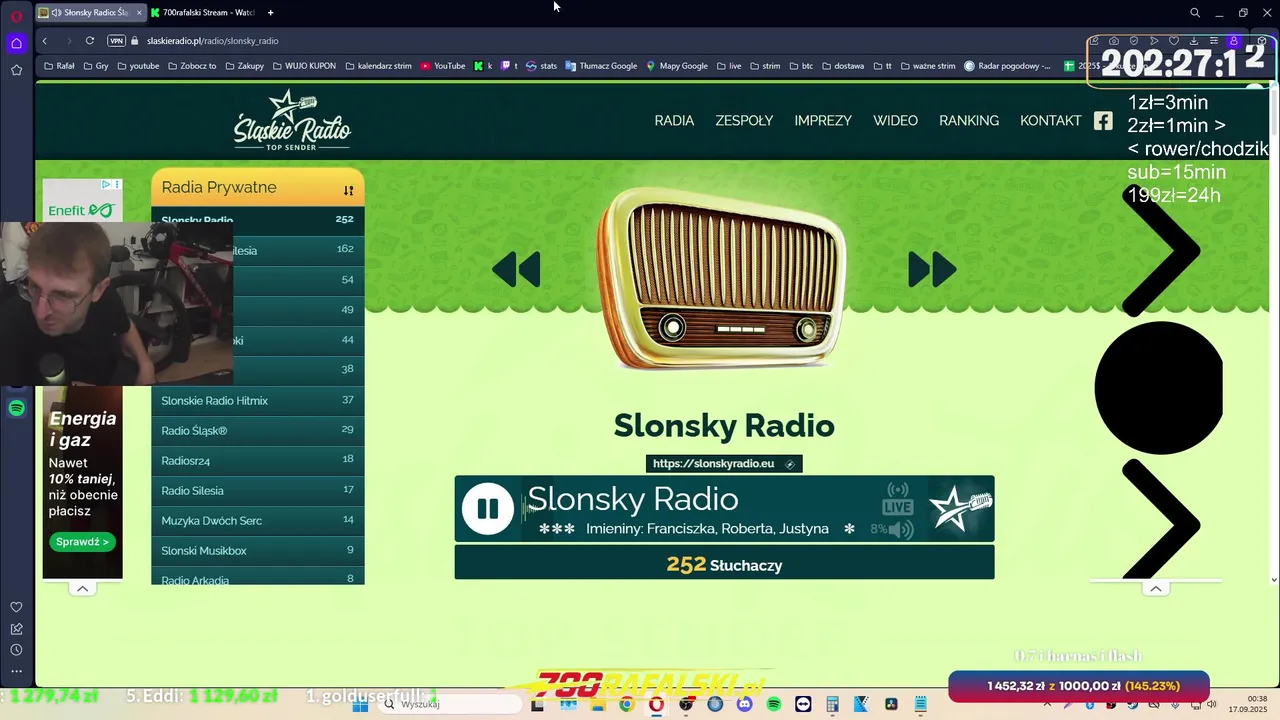Go back in browser history
This screenshot has height=720, width=1280.
pos(44,41)
